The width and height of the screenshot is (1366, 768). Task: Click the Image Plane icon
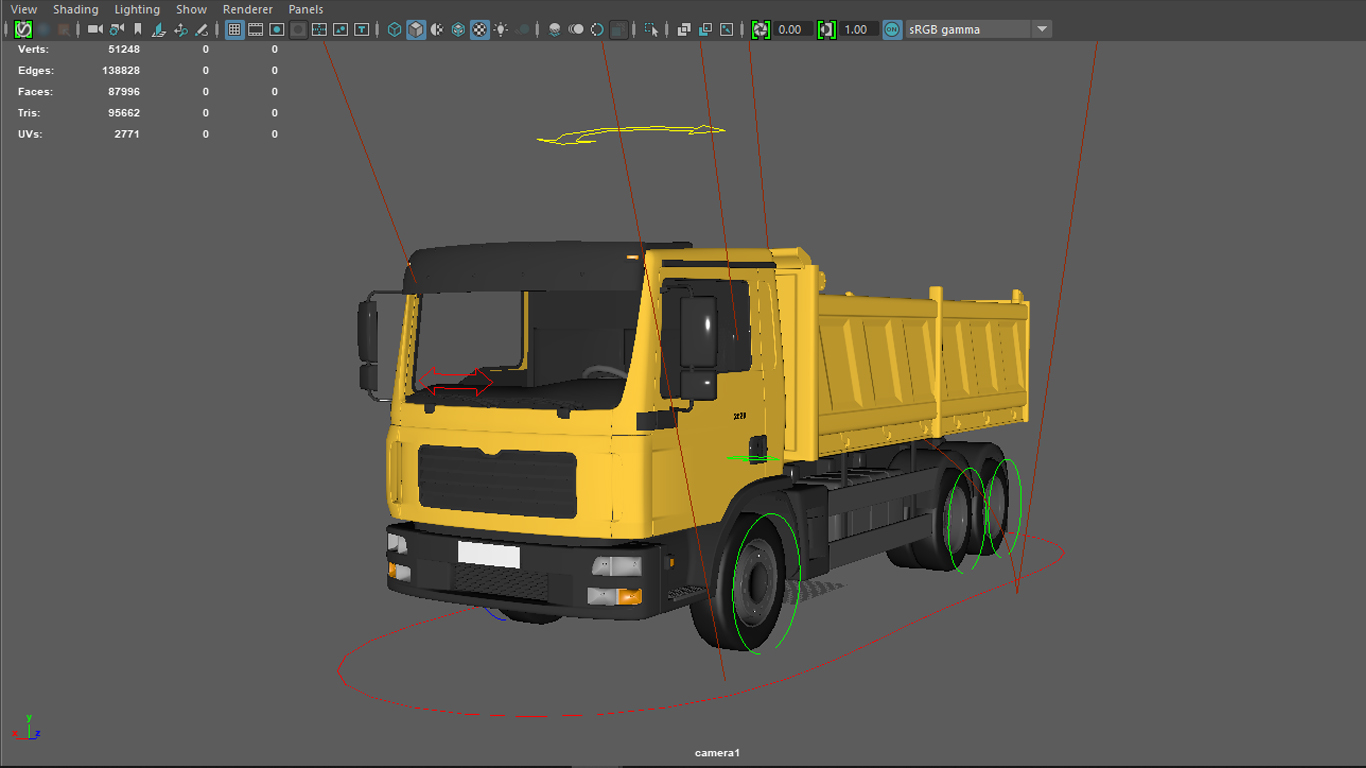(x=159, y=29)
